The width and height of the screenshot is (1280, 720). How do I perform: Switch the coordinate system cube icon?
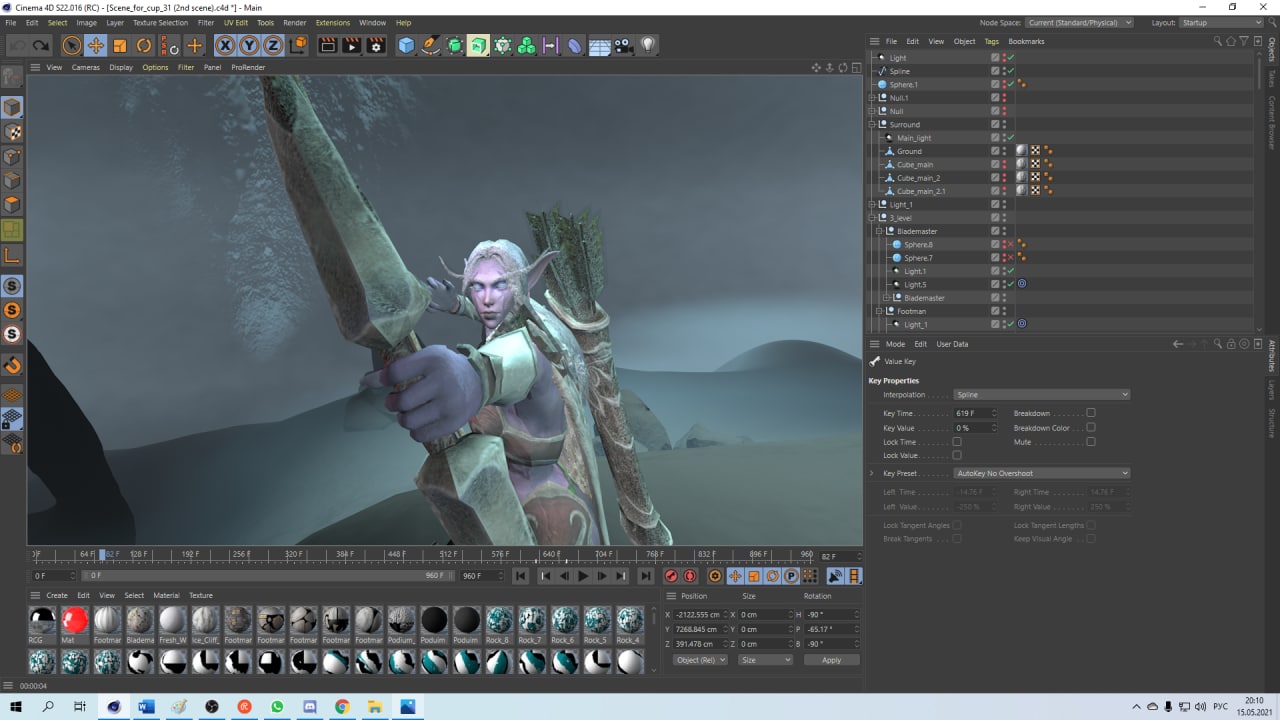point(298,45)
